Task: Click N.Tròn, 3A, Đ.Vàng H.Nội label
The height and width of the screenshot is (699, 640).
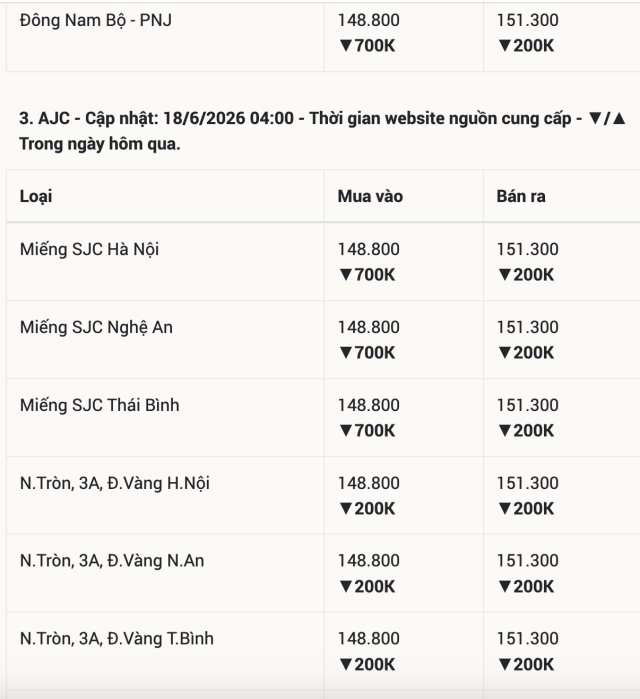Action: (115, 483)
